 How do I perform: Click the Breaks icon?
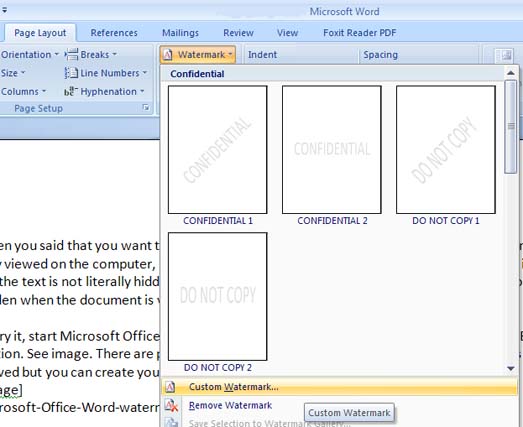[71, 54]
